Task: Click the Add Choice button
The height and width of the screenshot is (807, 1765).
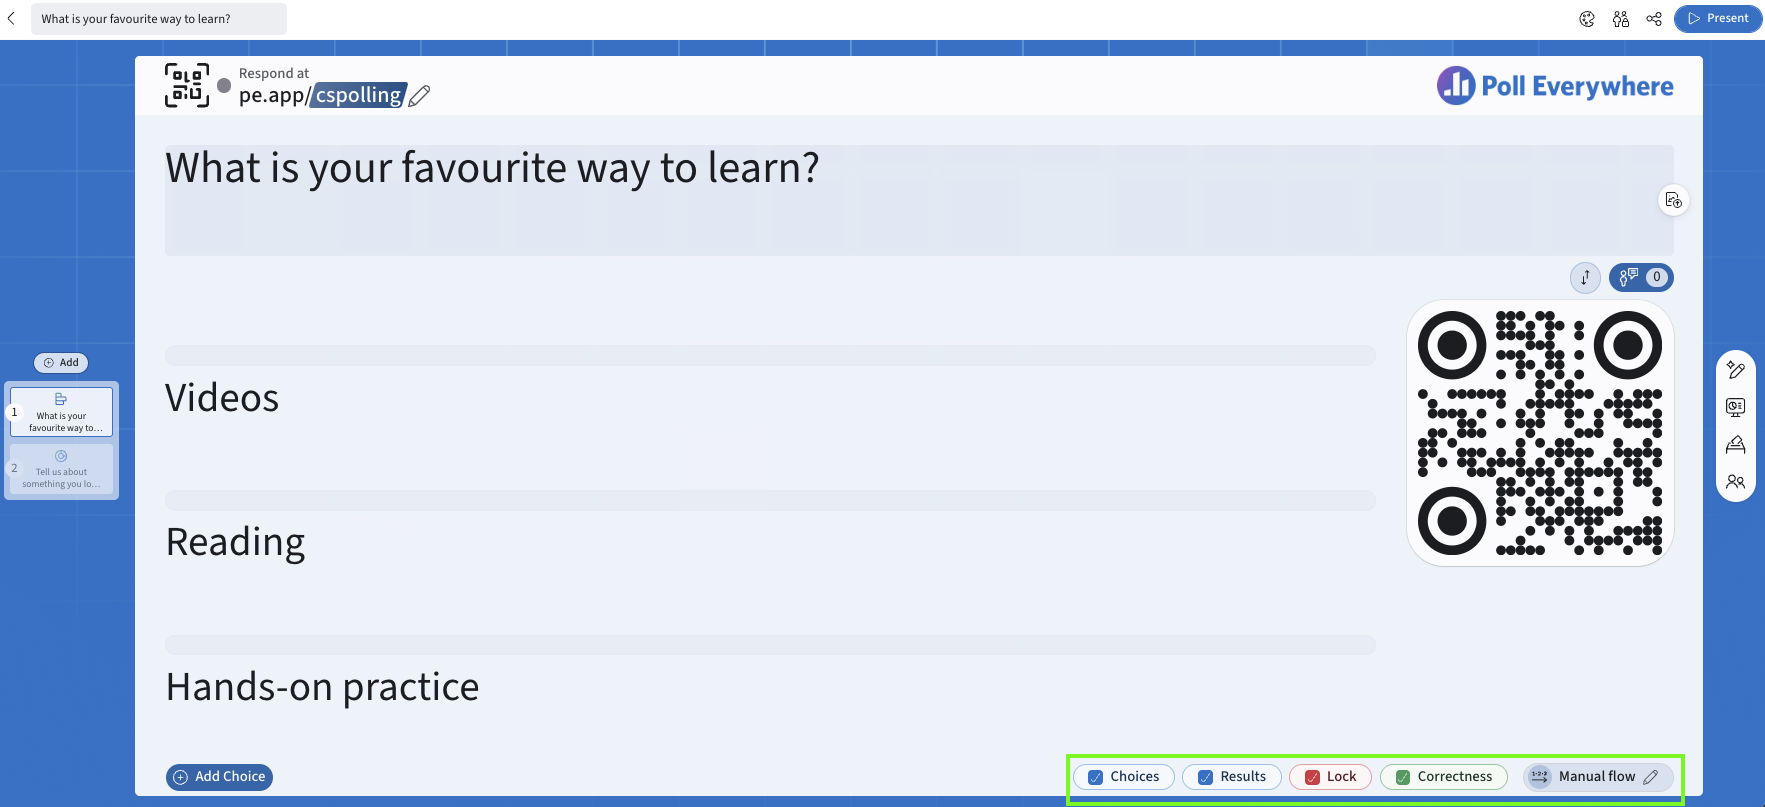Action: click(219, 777)
